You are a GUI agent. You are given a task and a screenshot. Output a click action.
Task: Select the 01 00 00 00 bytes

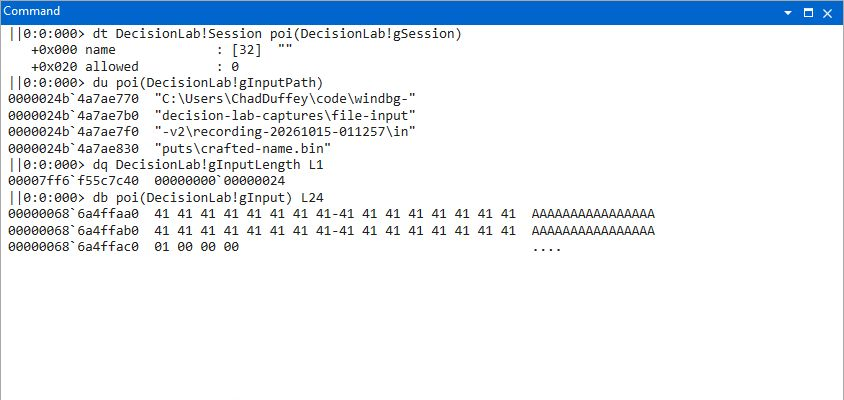pyautogui.click(x=196, y=247)
